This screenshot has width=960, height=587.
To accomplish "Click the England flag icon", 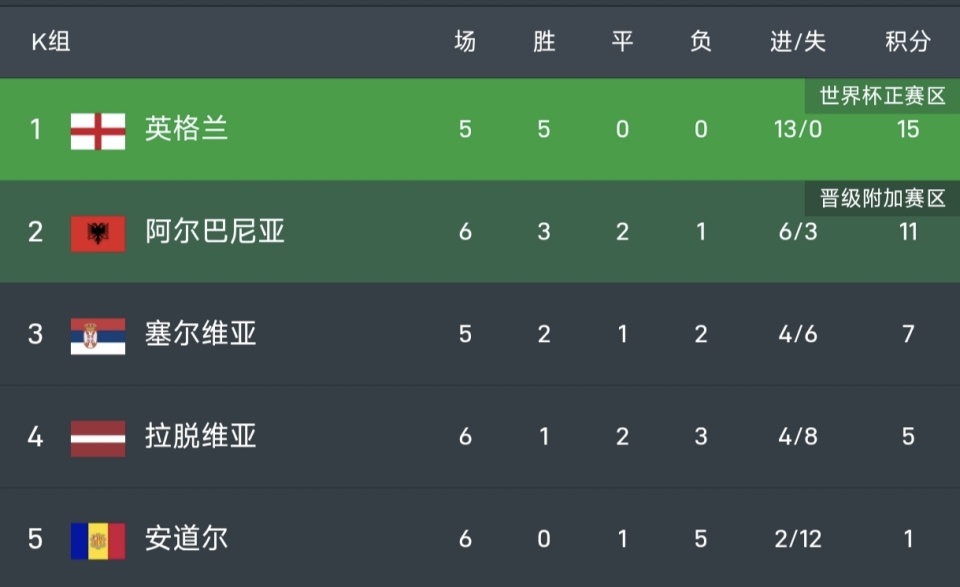I will click(x=98, y=130).
